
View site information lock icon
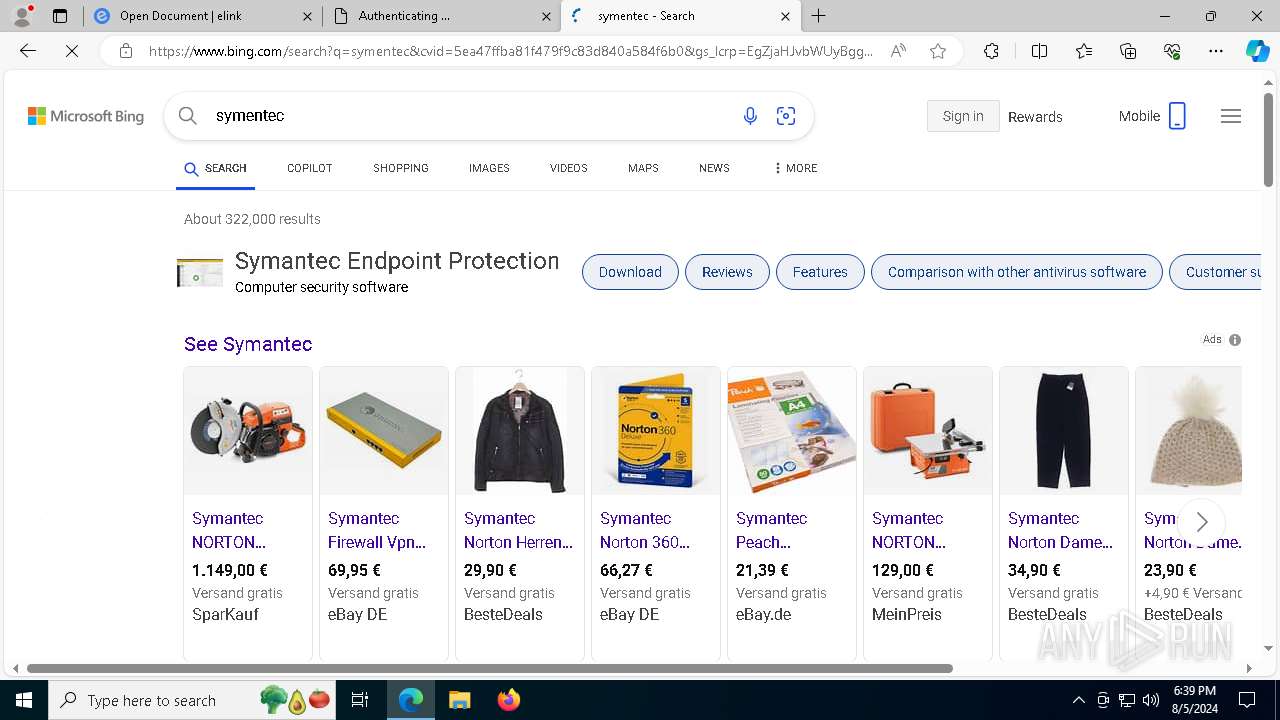[x=126, y=51]
